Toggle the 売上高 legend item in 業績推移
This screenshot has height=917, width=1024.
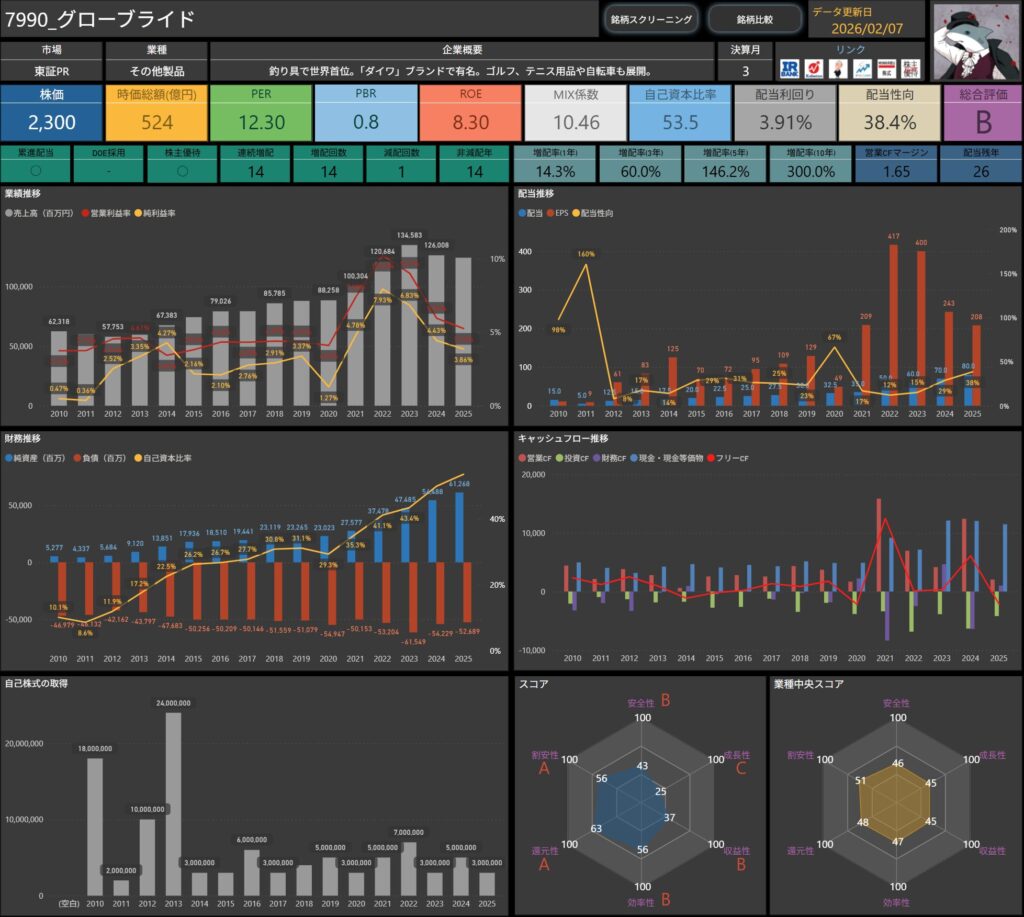(47, 213)
